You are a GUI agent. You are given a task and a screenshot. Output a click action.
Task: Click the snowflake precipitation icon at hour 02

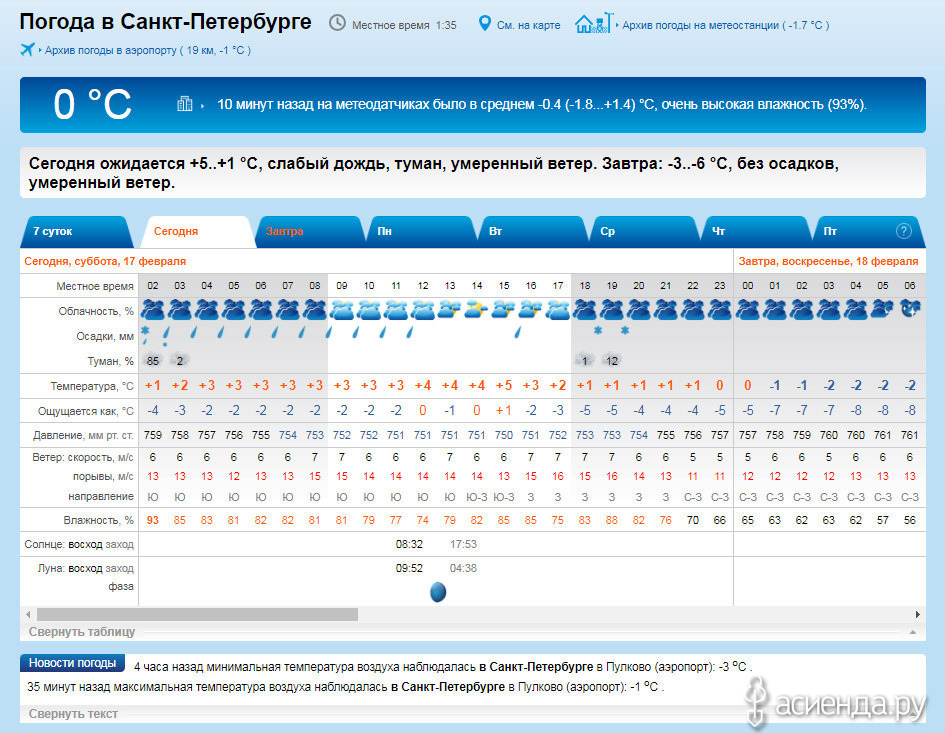(145, 331)
